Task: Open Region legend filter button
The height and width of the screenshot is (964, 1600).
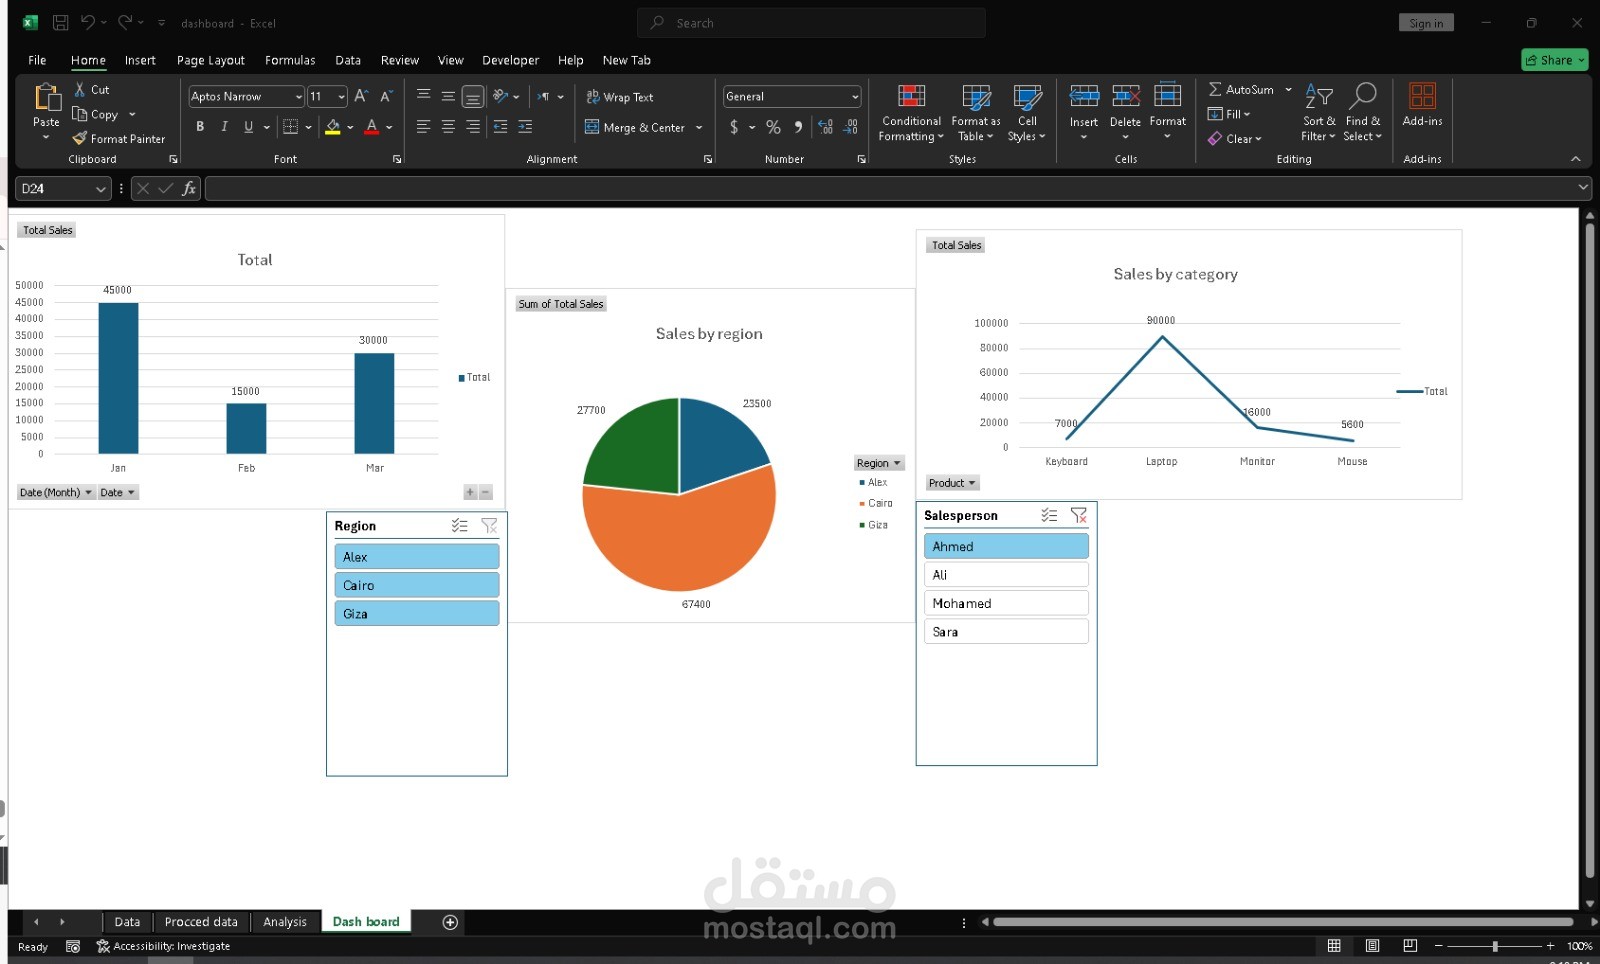Action: pos(879,463)
